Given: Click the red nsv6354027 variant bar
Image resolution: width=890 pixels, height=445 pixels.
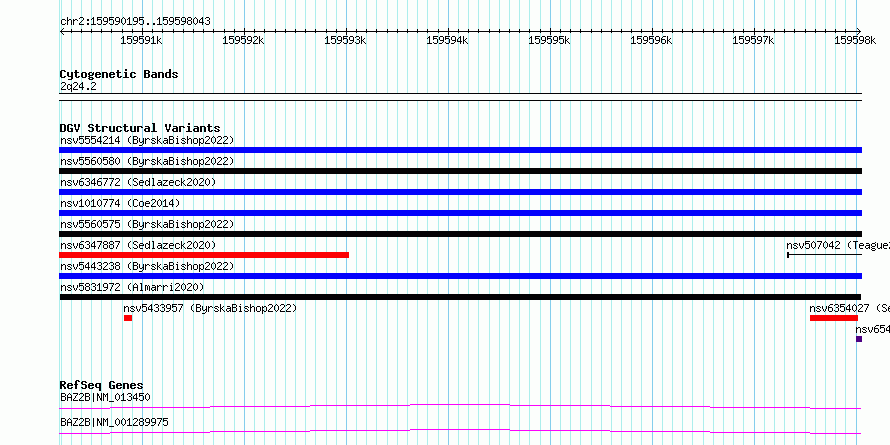Looking at the screenshot, I should pos(834,318).
